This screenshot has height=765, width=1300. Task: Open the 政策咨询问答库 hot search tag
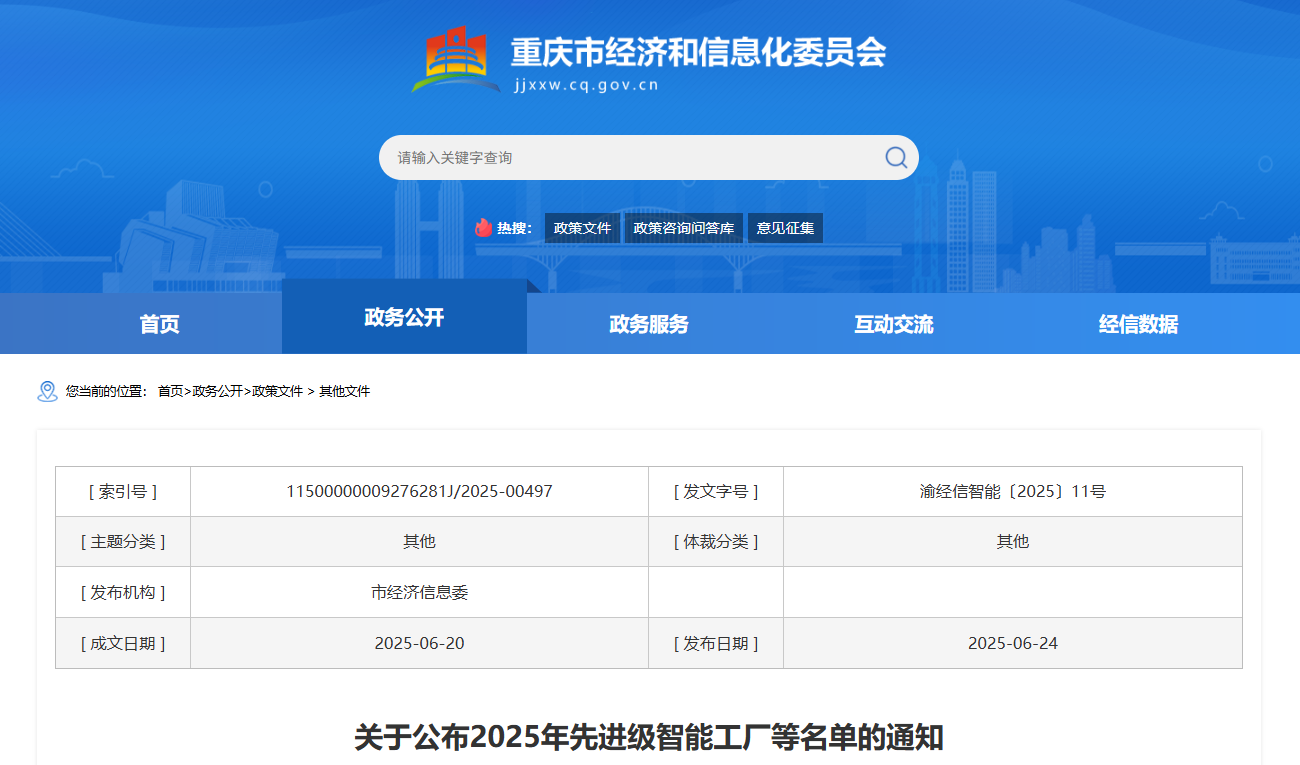[684, 228]
